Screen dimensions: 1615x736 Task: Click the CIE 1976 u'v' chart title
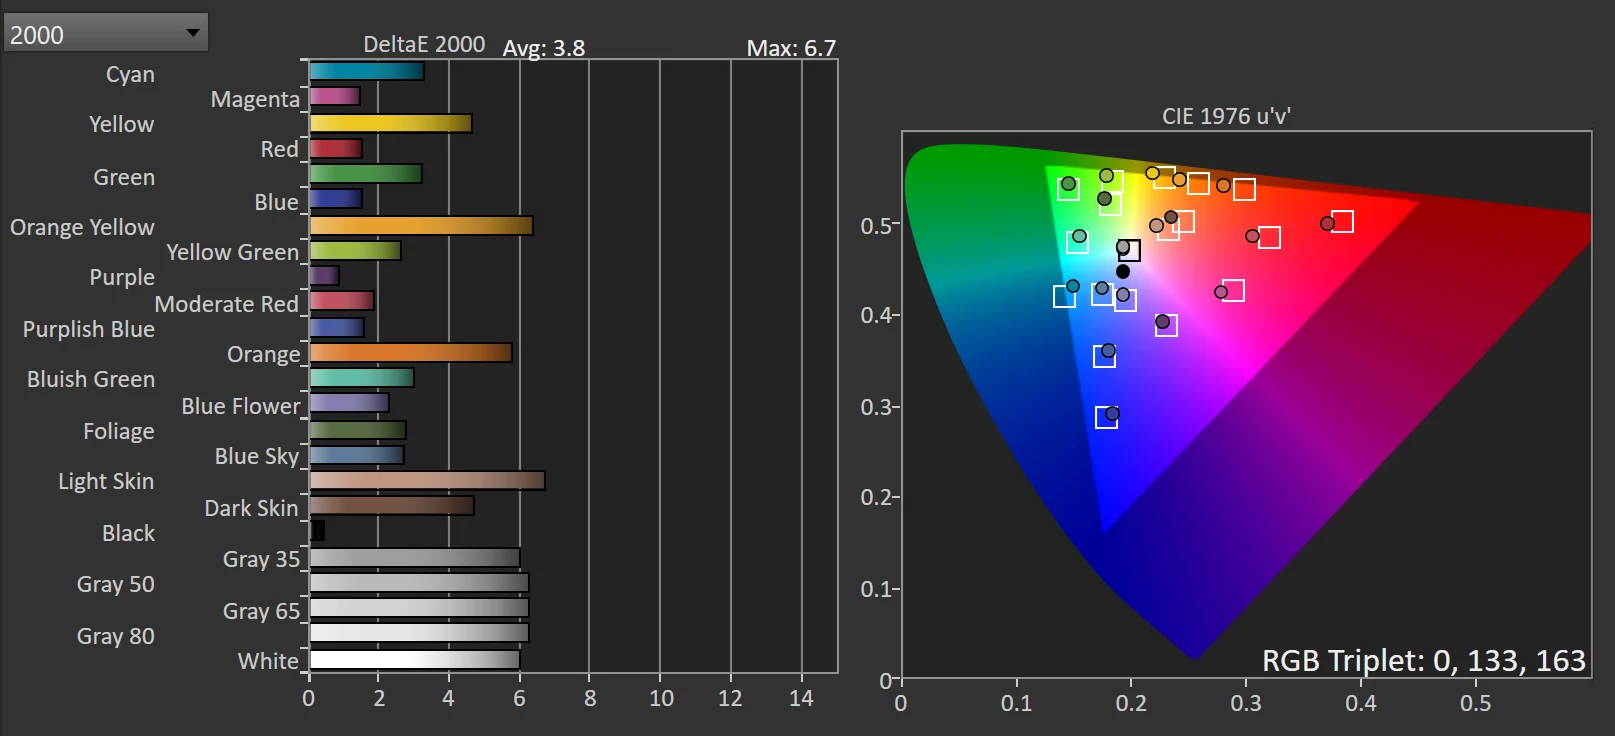coord(1226,116)
